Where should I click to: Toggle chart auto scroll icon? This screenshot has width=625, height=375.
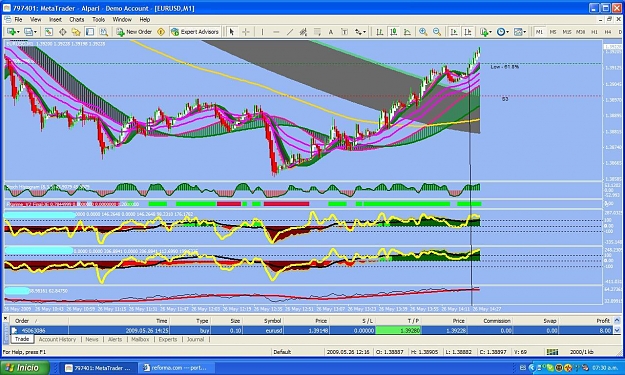pyautogui.click(x=454, y=32)
